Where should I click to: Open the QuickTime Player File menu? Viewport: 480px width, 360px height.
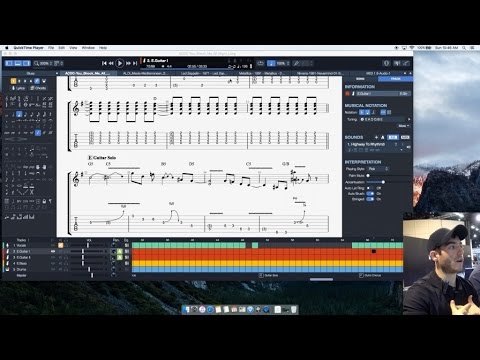[x=51, y=48]
